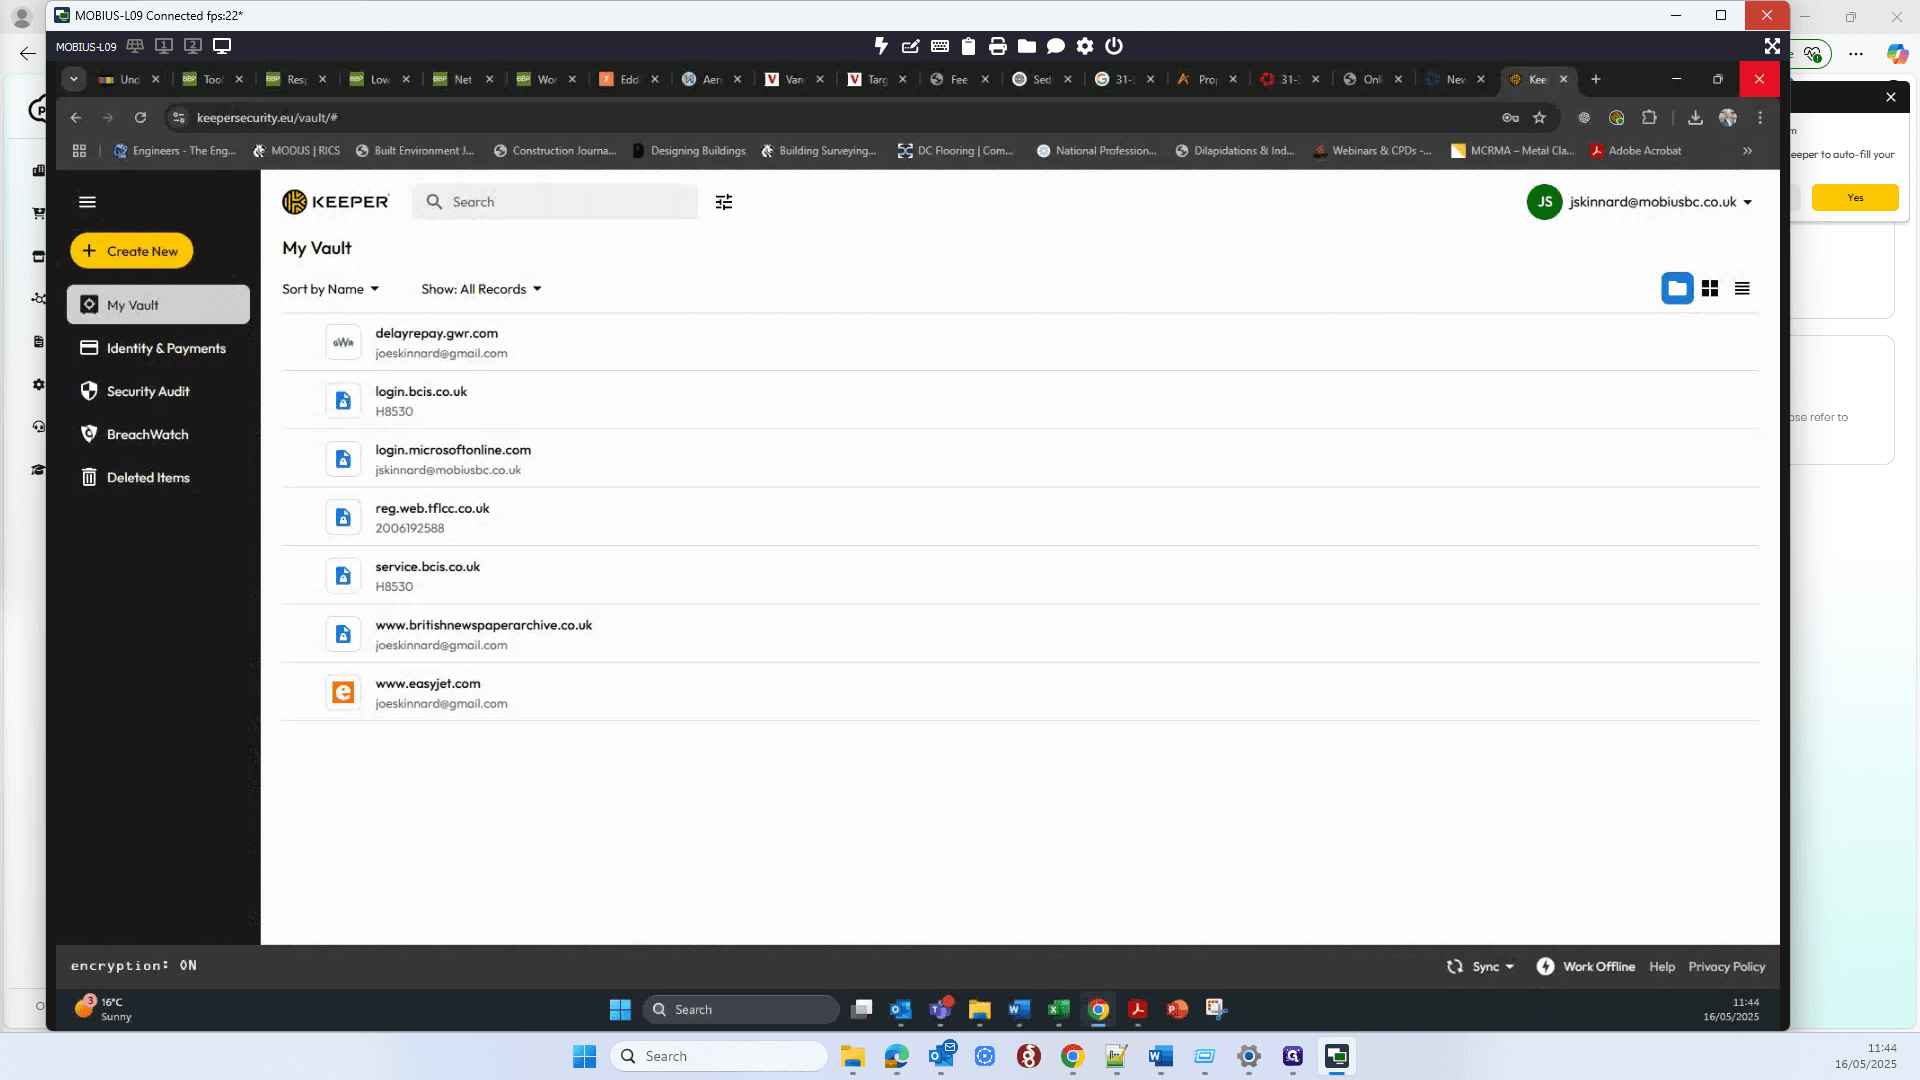Click the Work Offline button
Screen dimensions: 1920x1080
click(x=1586, y=966)
